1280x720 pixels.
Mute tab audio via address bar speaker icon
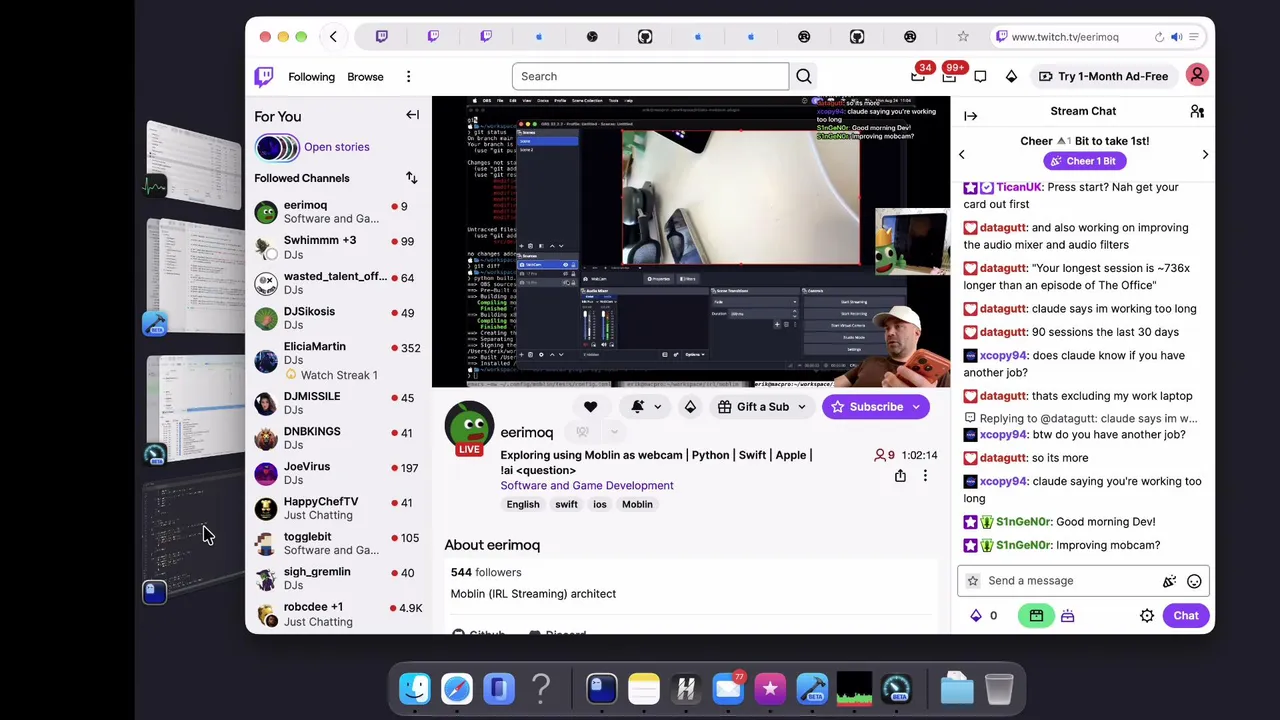click(x=1176, y=37)
